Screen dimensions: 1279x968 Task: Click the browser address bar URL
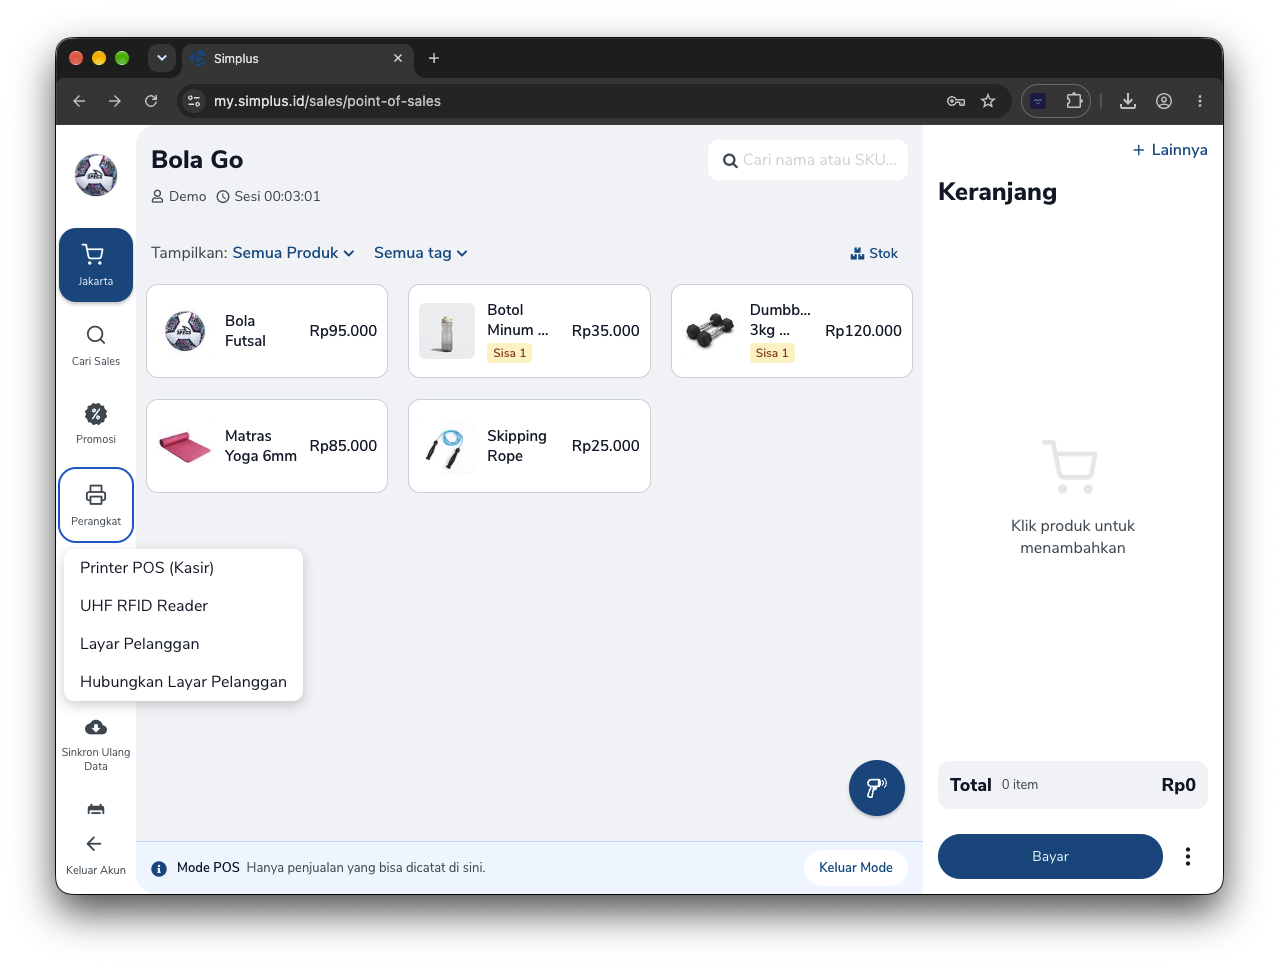click(x=327, y=101)
